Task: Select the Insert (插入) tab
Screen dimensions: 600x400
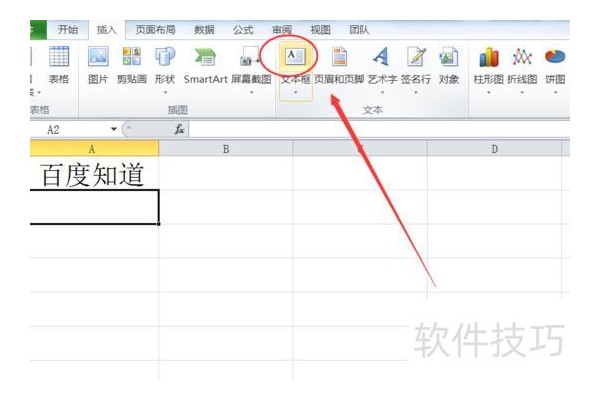Action: pyautogui.click(x=107, y=29)
